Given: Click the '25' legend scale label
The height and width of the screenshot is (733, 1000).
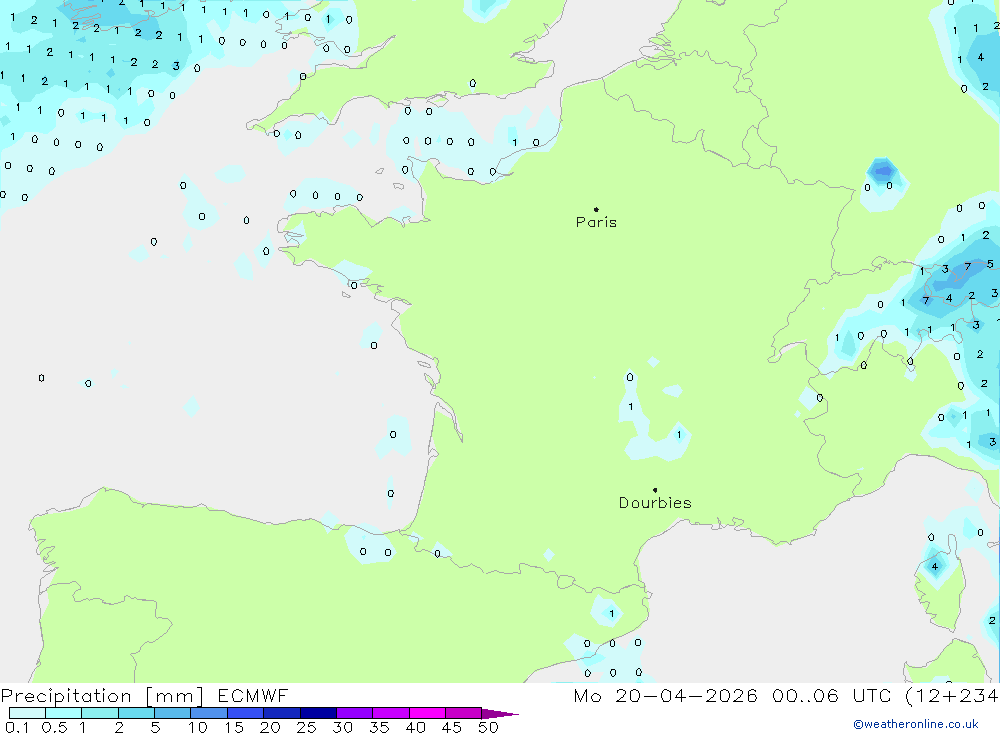Looking at the screenshot, I should pyautogui.click(x=306, y=727).
